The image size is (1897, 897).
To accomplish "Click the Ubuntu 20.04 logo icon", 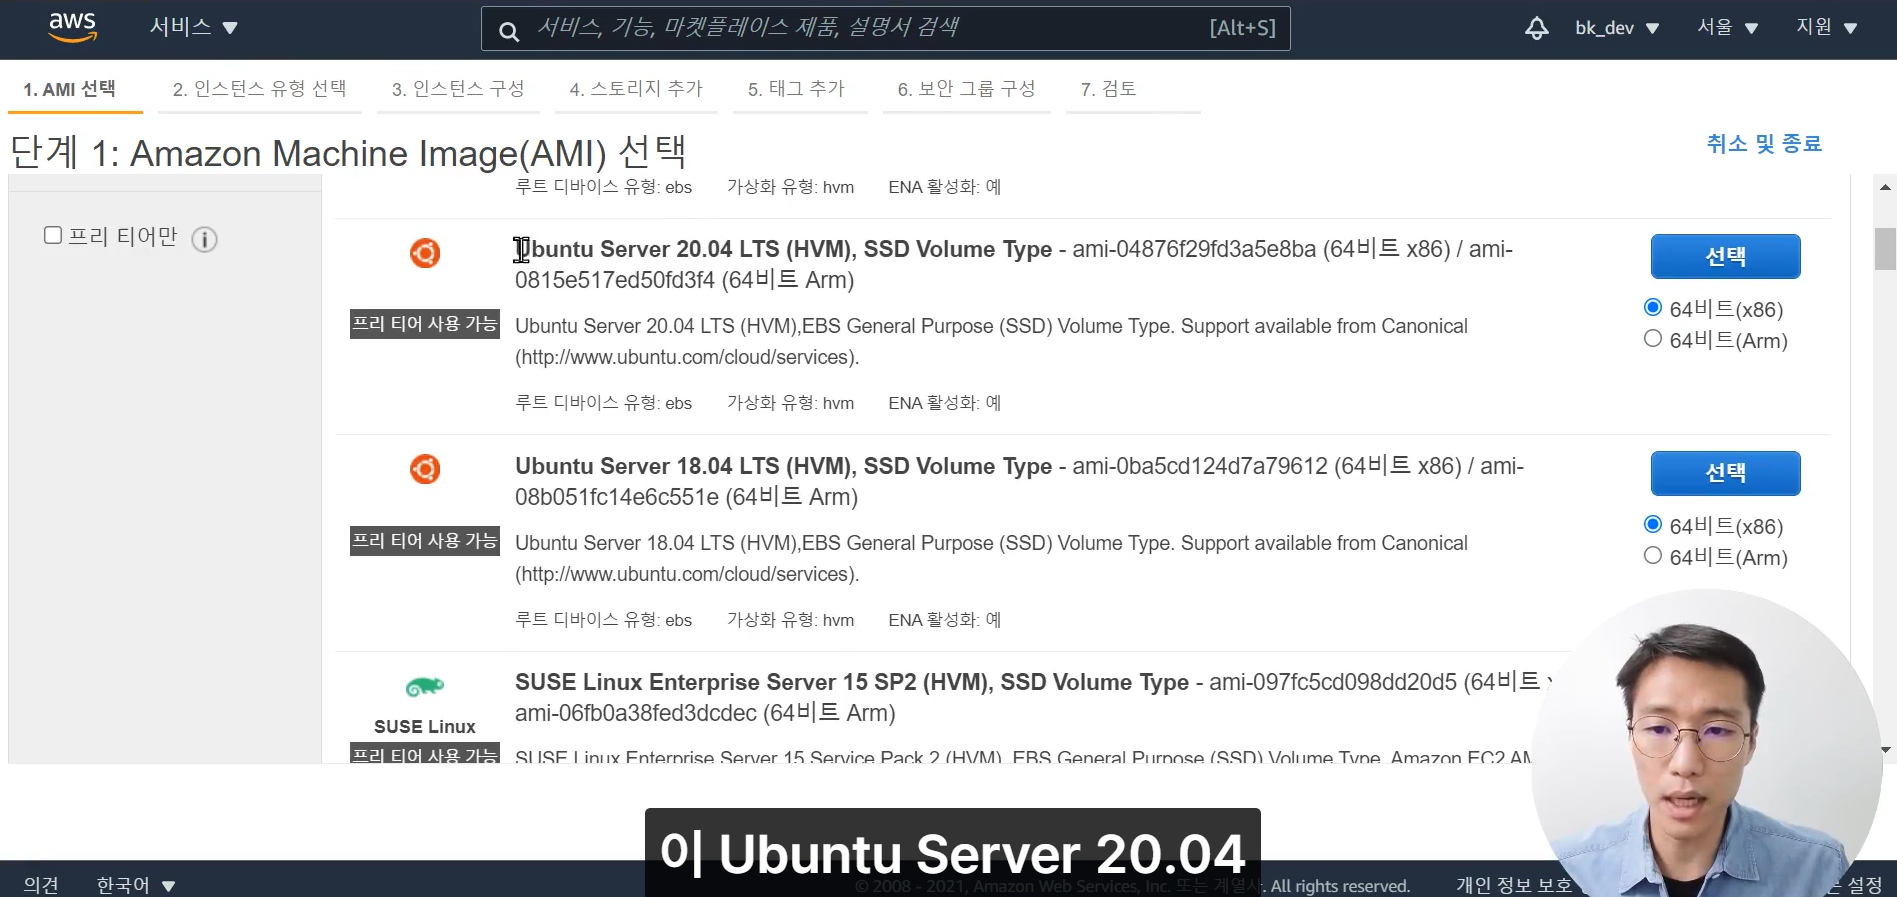I will pyautogui.click(x=425, y=253).
